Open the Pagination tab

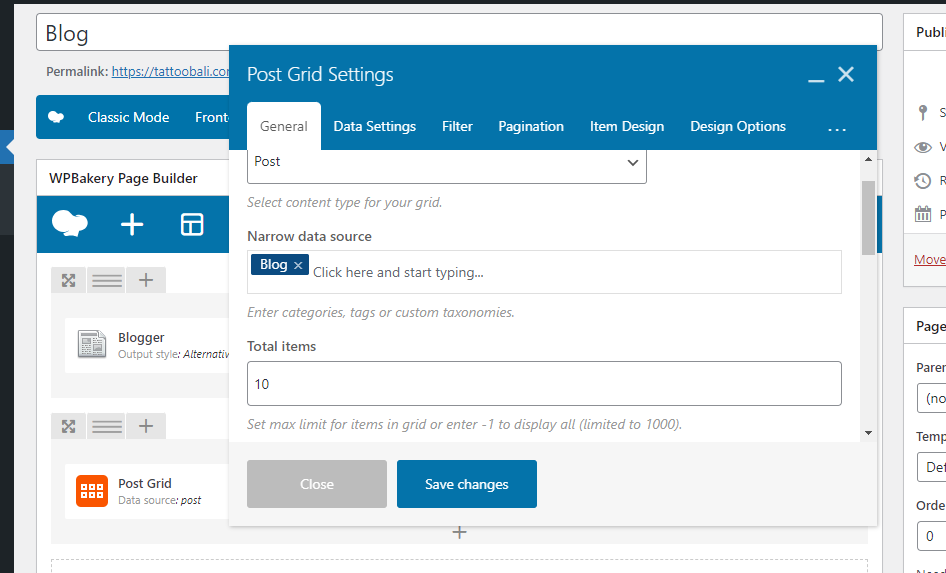[531, 126]
